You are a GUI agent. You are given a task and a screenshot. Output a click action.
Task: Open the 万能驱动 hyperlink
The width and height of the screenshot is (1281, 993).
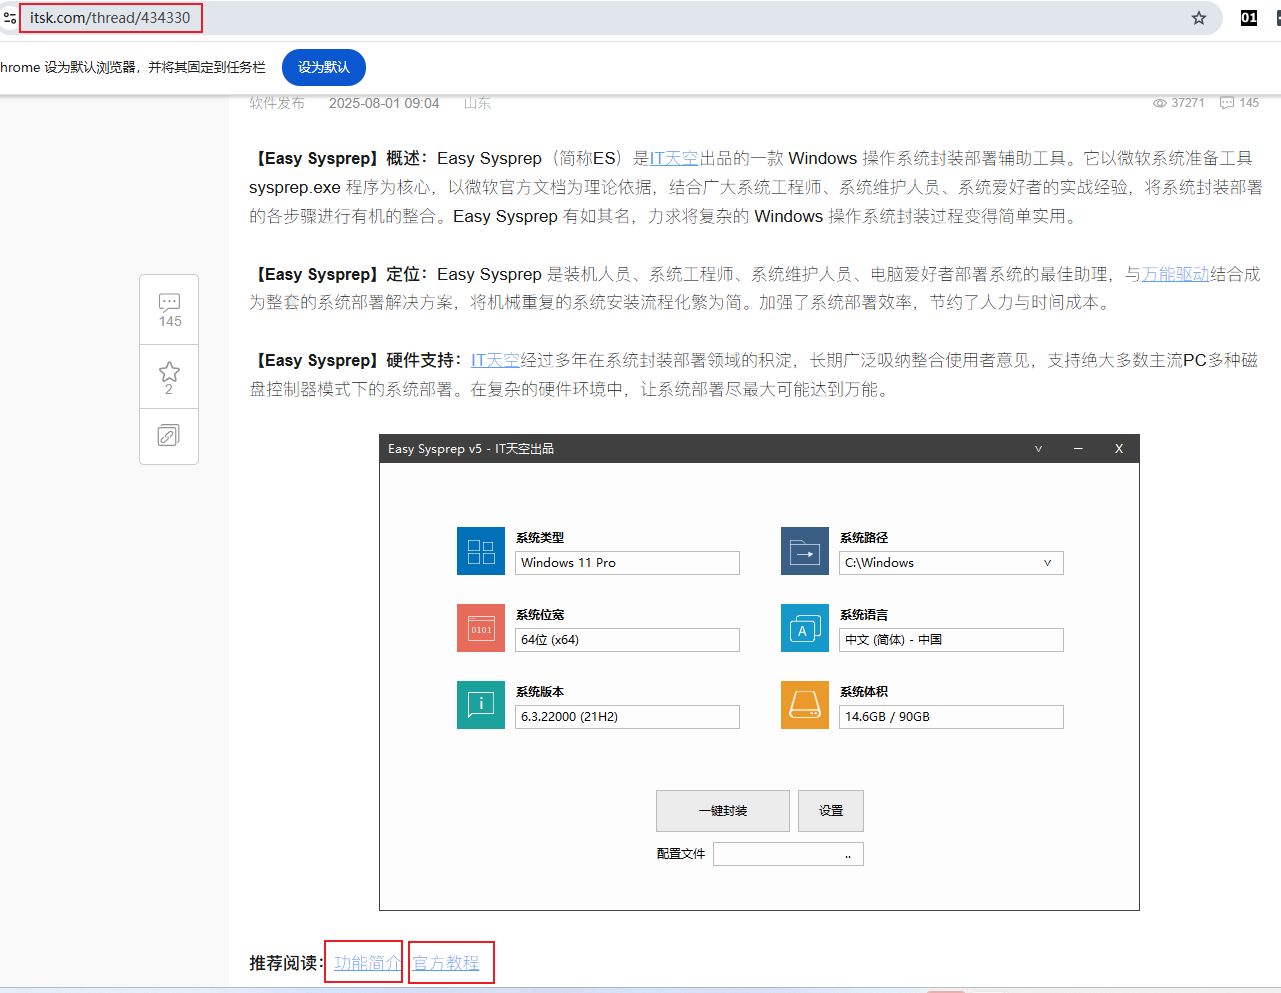1175,274
